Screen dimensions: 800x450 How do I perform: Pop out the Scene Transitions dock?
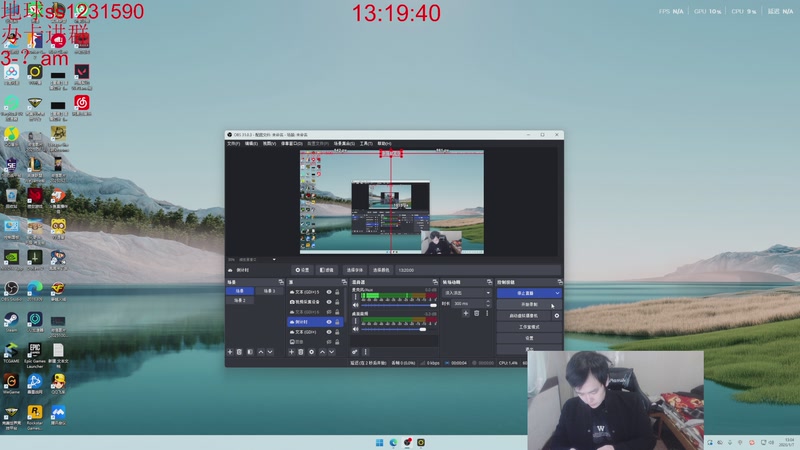pos(489,282)
